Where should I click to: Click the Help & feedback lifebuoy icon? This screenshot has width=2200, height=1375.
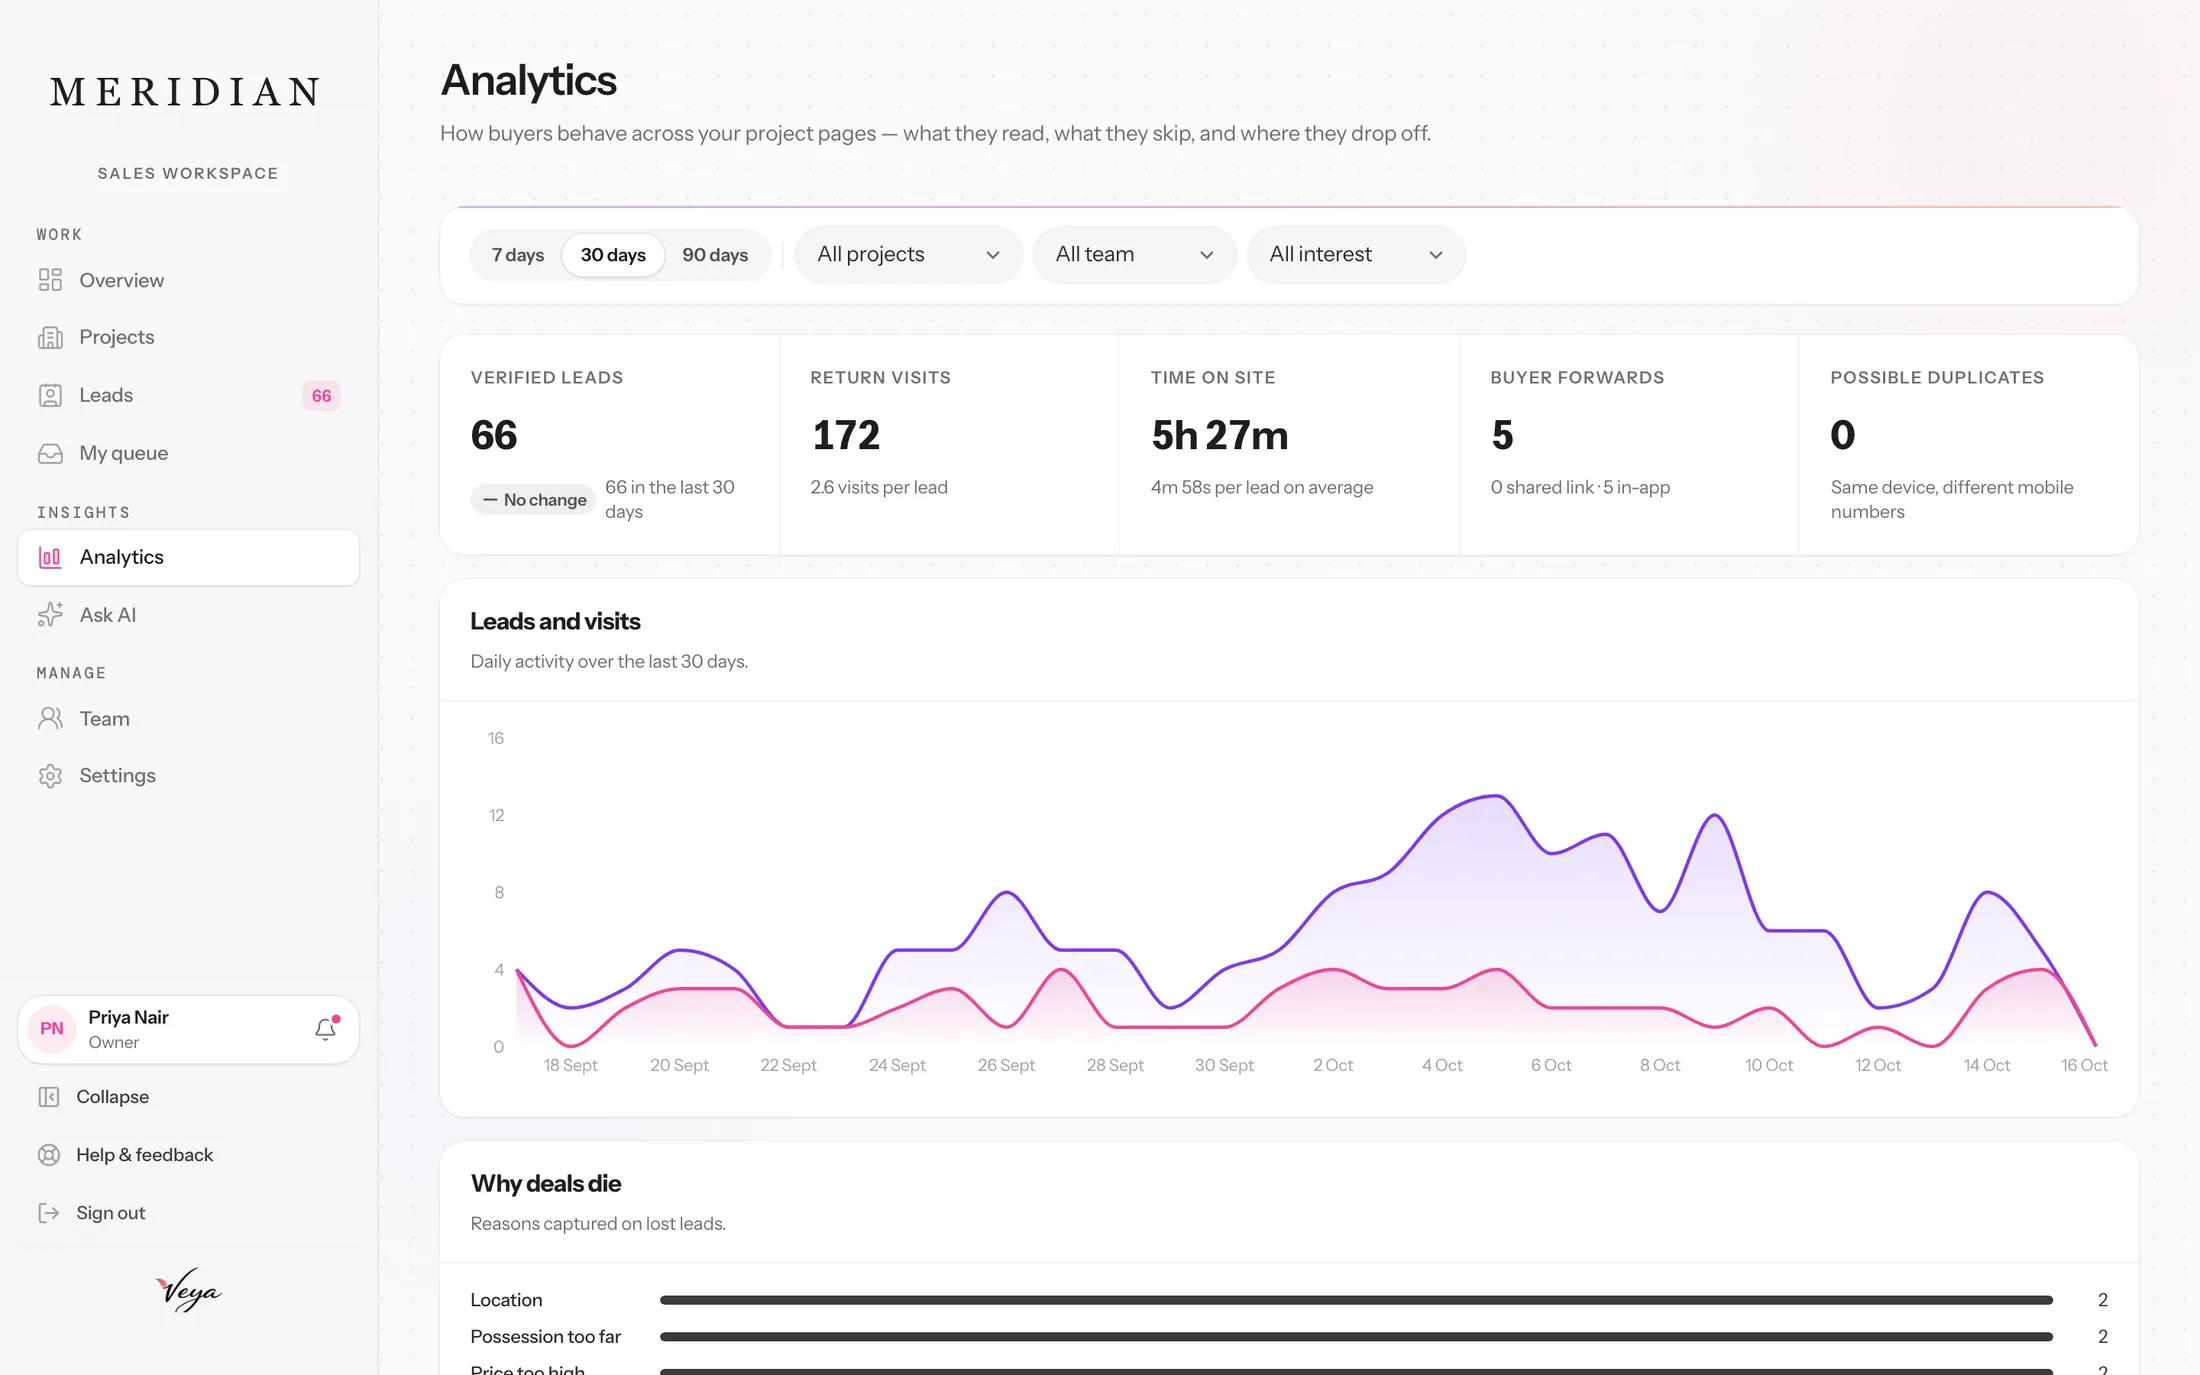[49, 1154]
